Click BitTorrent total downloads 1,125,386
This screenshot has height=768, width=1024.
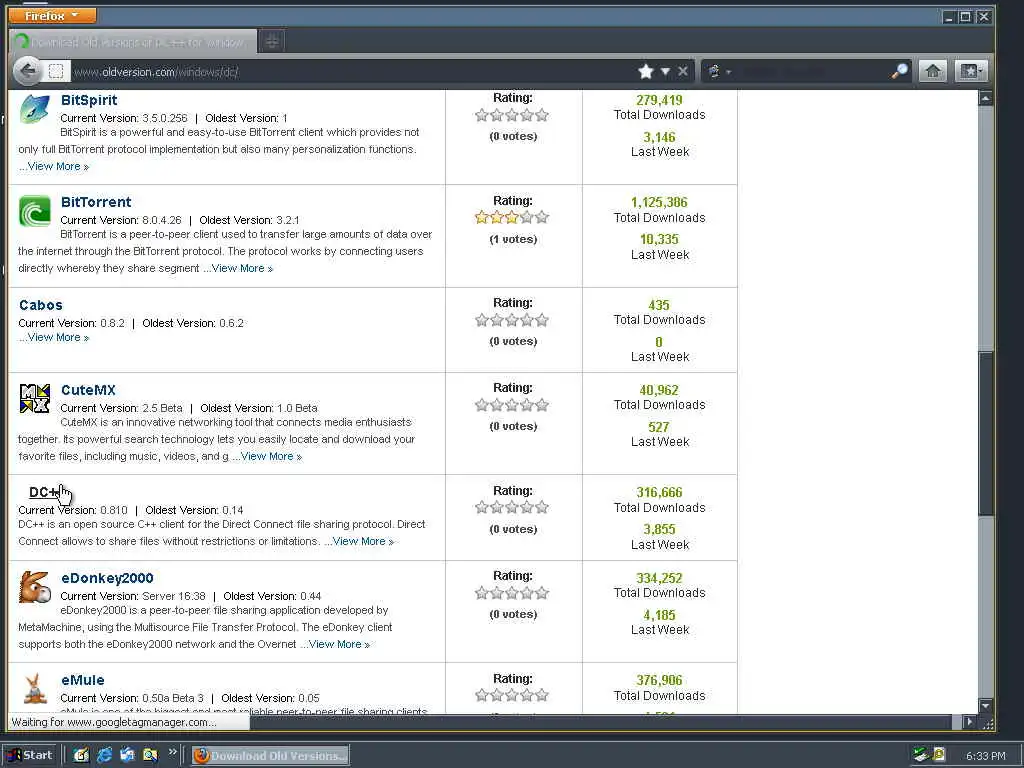(x=659, y=202)
